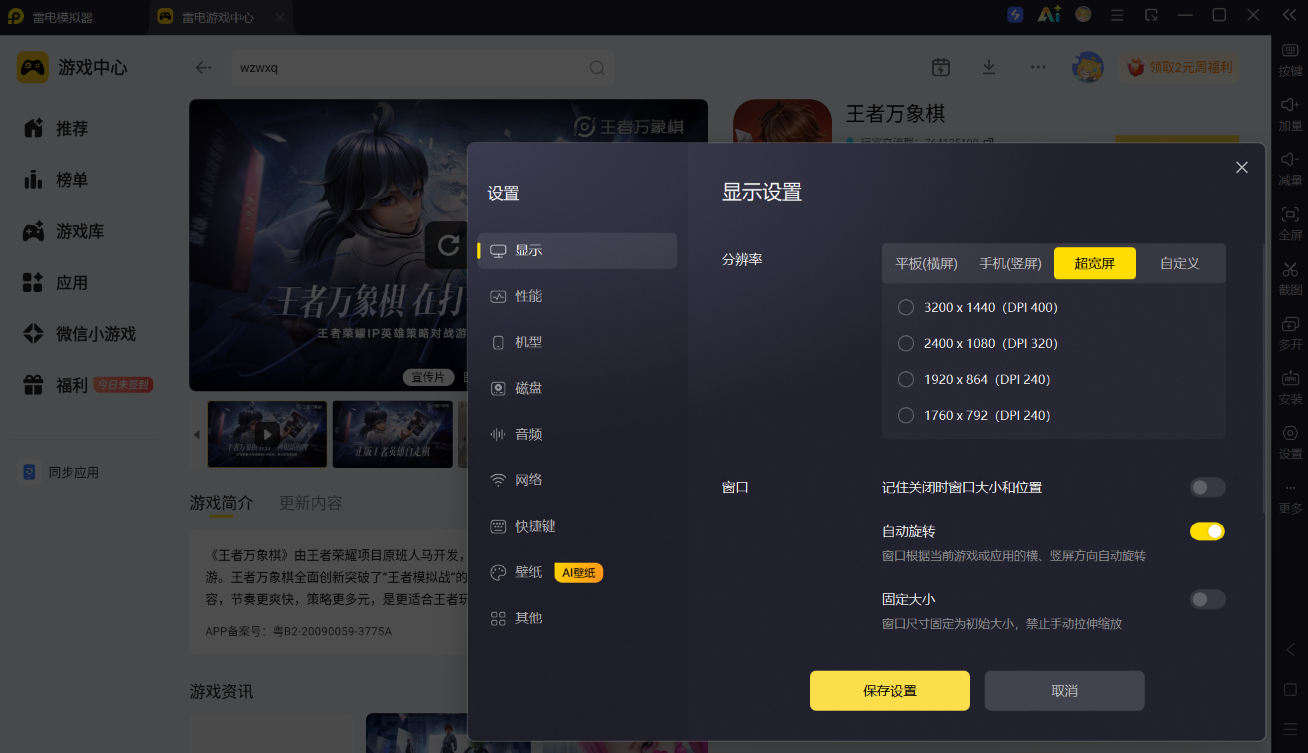Switch to 平板(横屏) resolution tab
Image resolution: width=1308 pixels, height=753 pixels.
926,263
